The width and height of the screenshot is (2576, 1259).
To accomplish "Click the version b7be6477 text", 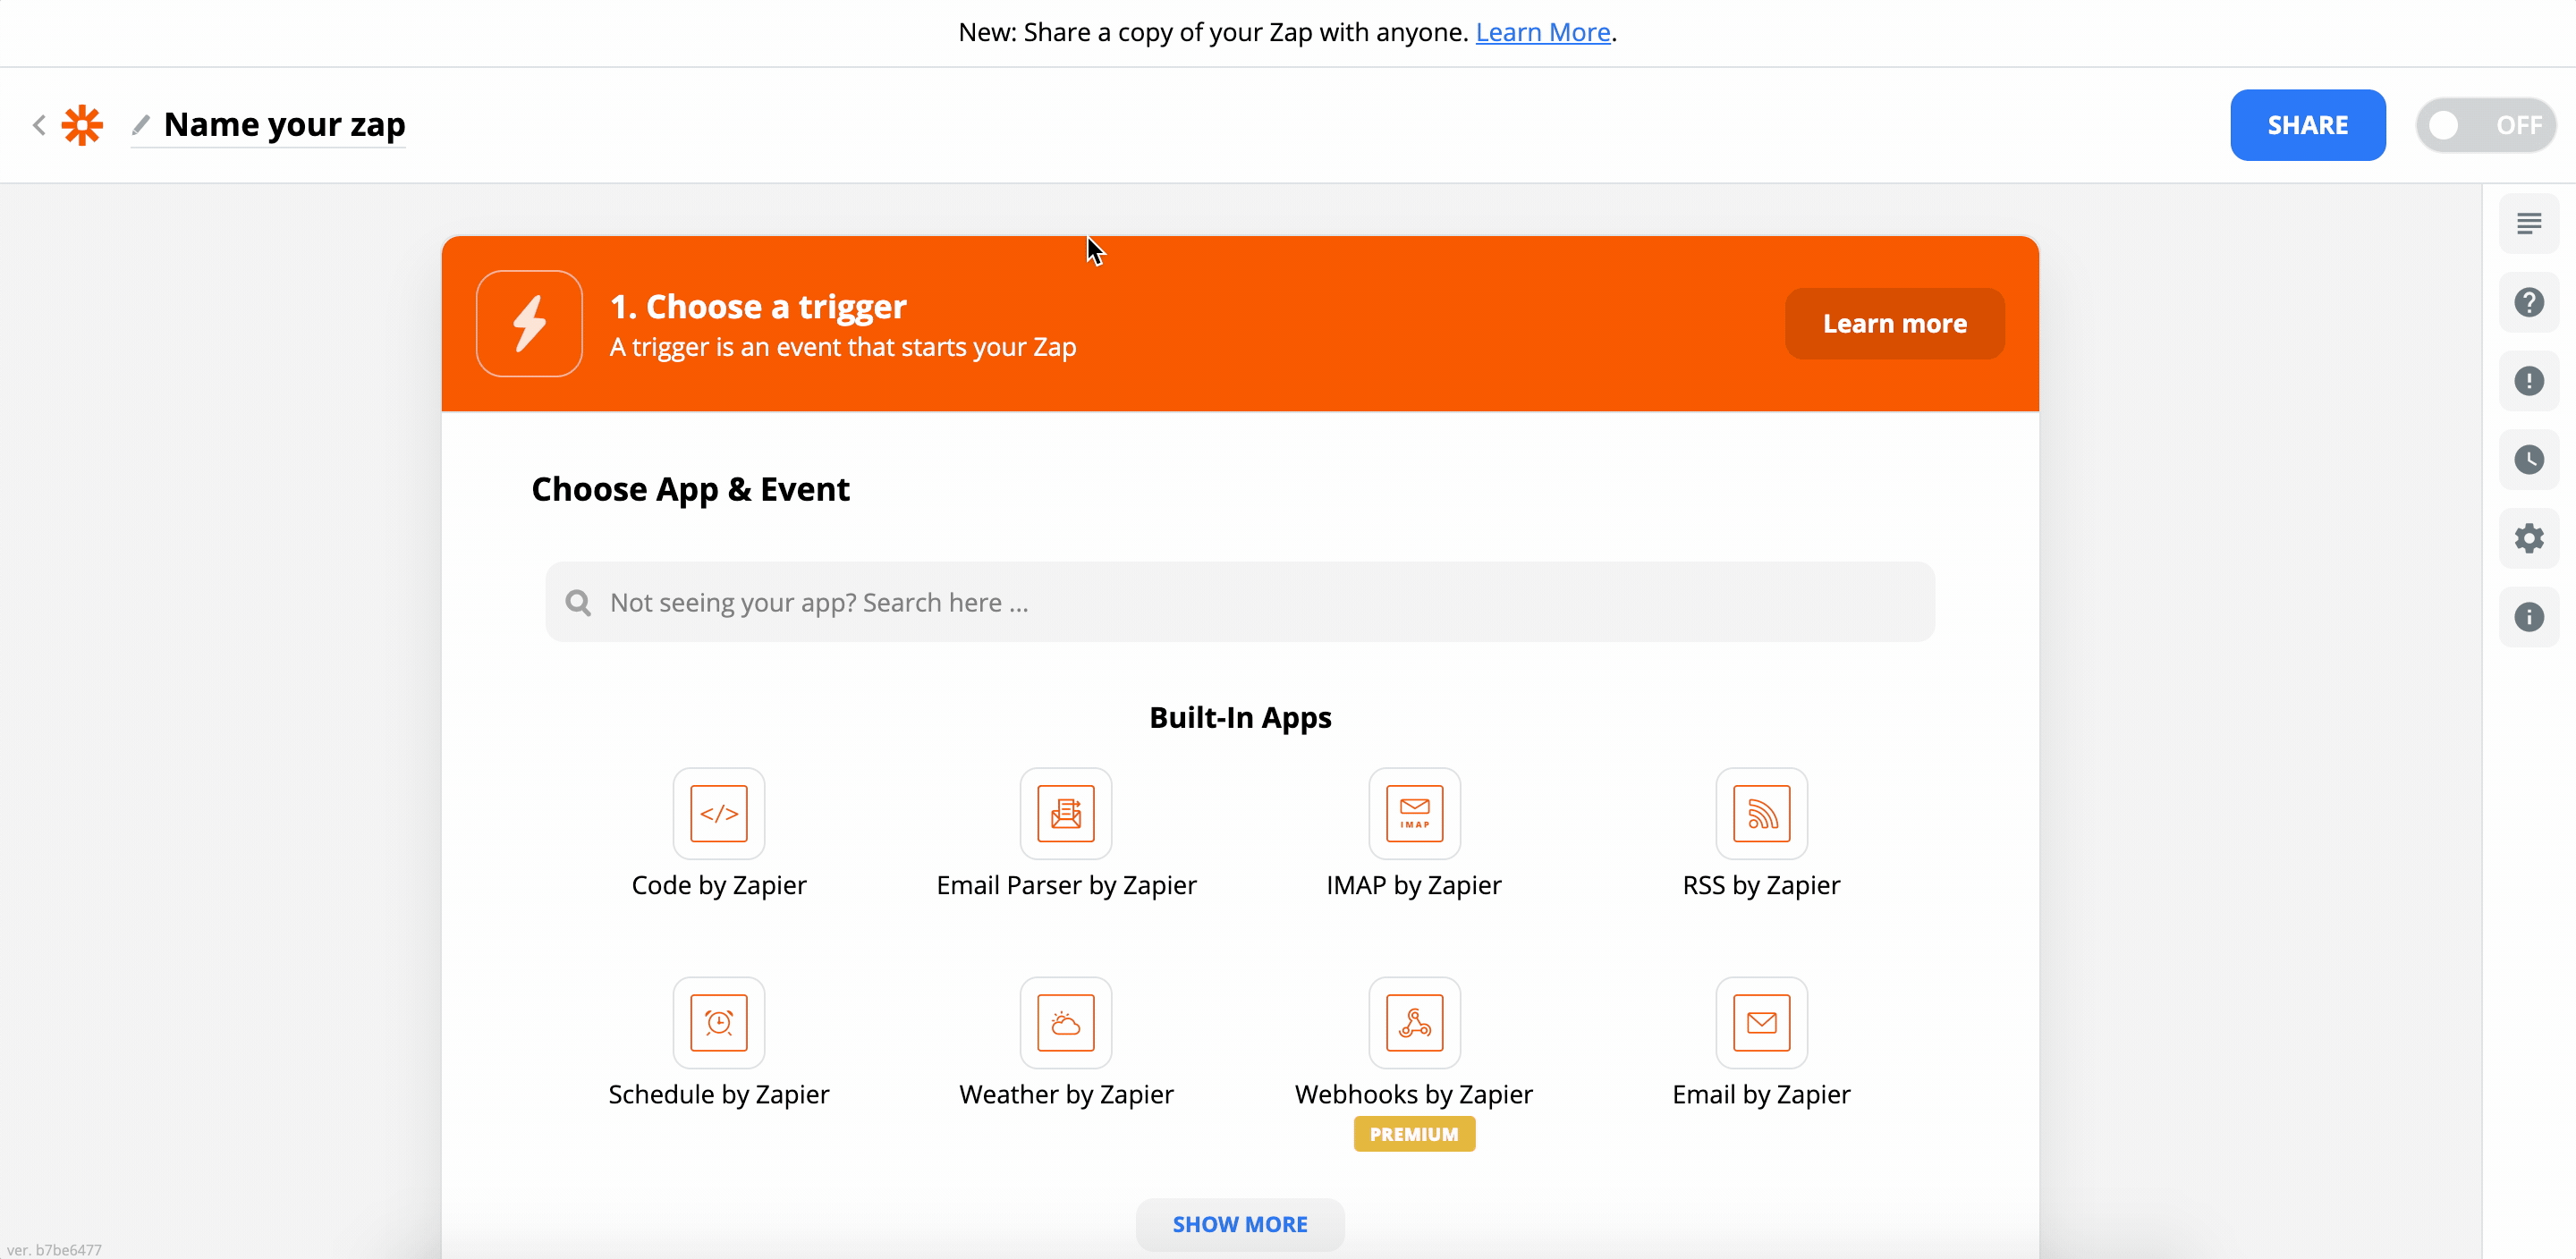I will (x=55, y=1249).
